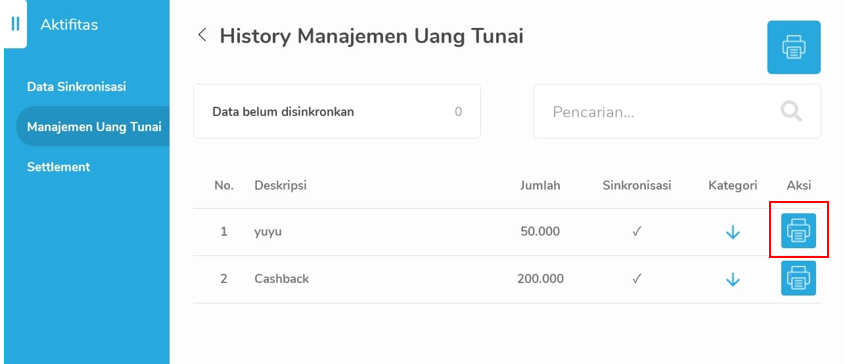The width and height of the screenshot is (856, 364).
Task: Sort by the Jumlah column header
Action: click(540, 186)
